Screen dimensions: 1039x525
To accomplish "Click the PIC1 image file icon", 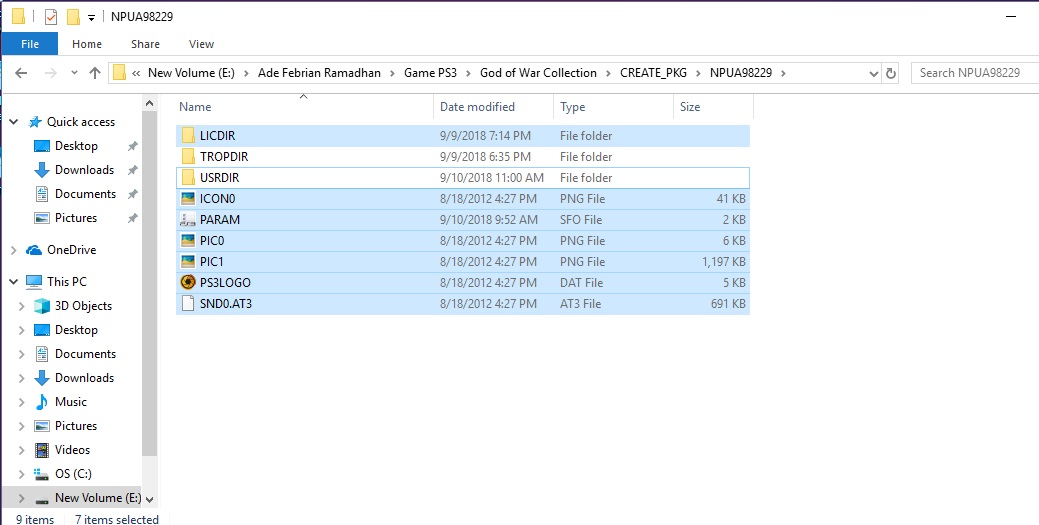I will [x=188, y=262].
